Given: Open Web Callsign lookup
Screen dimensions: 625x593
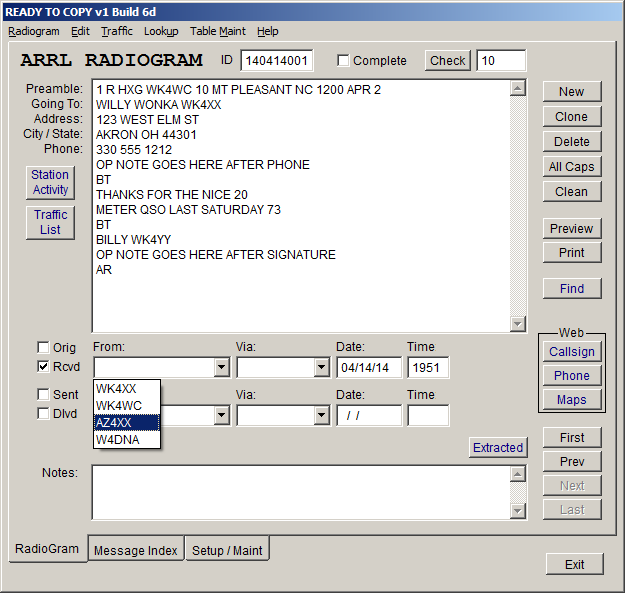Looking at the screenshot, I should pyautogui.click(x=572, y=351).
